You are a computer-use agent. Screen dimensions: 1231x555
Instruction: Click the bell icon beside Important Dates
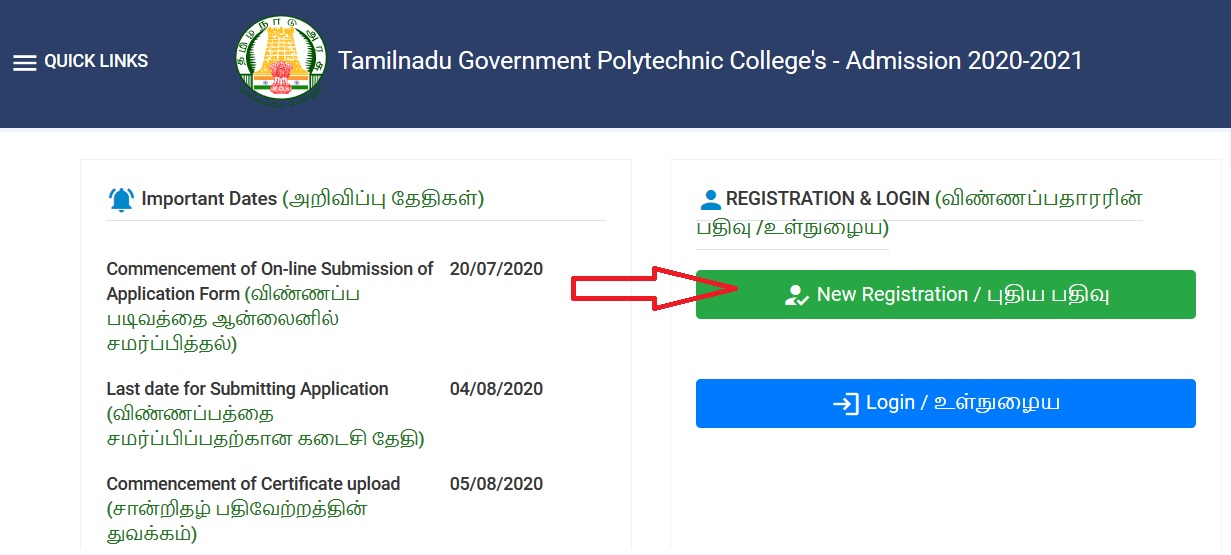[121, 200]
